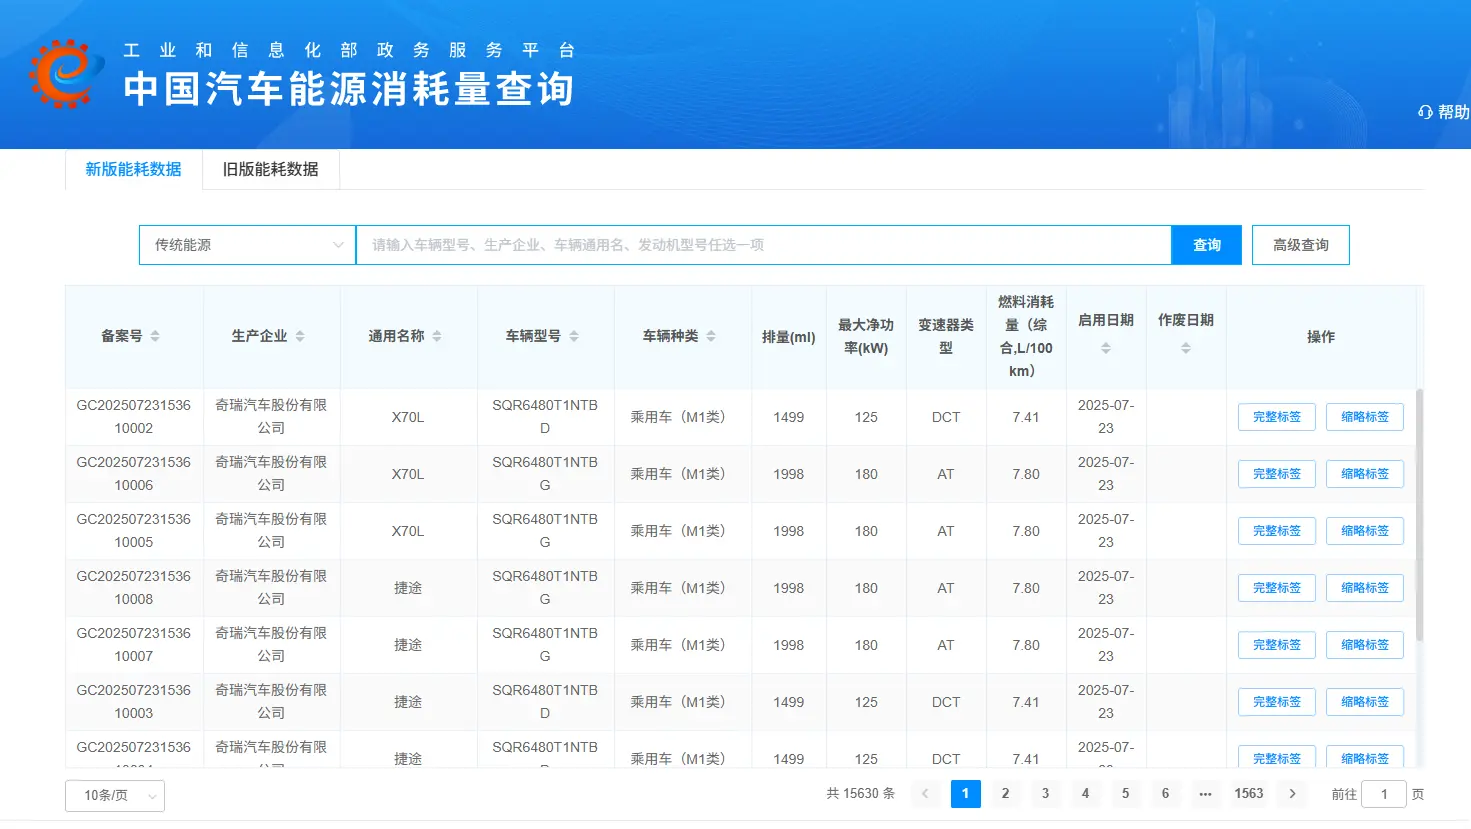Select page 5 in pagination
The image size is (1471, 829).
1125,794
